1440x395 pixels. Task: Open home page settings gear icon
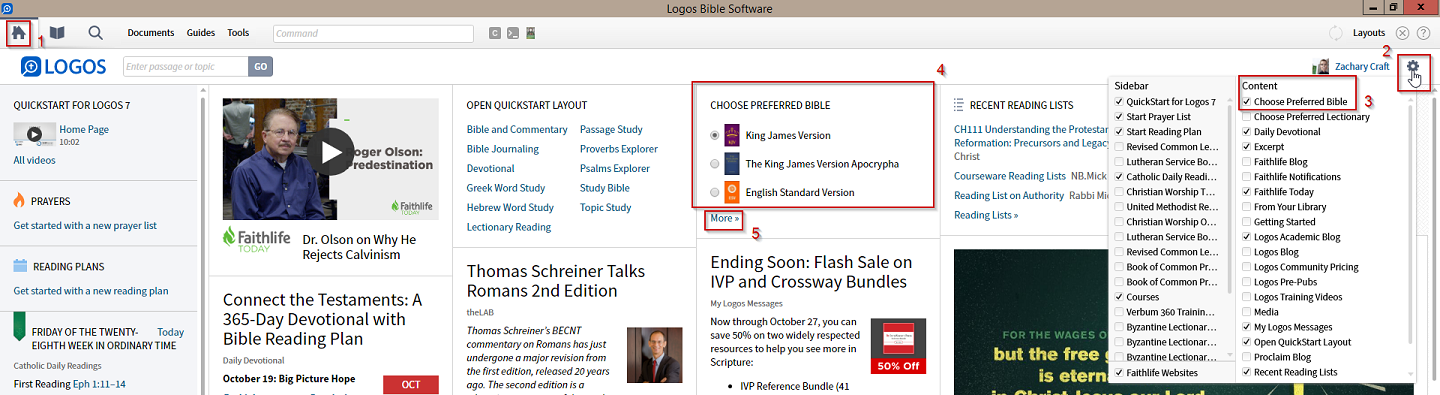pos(1413,67)
